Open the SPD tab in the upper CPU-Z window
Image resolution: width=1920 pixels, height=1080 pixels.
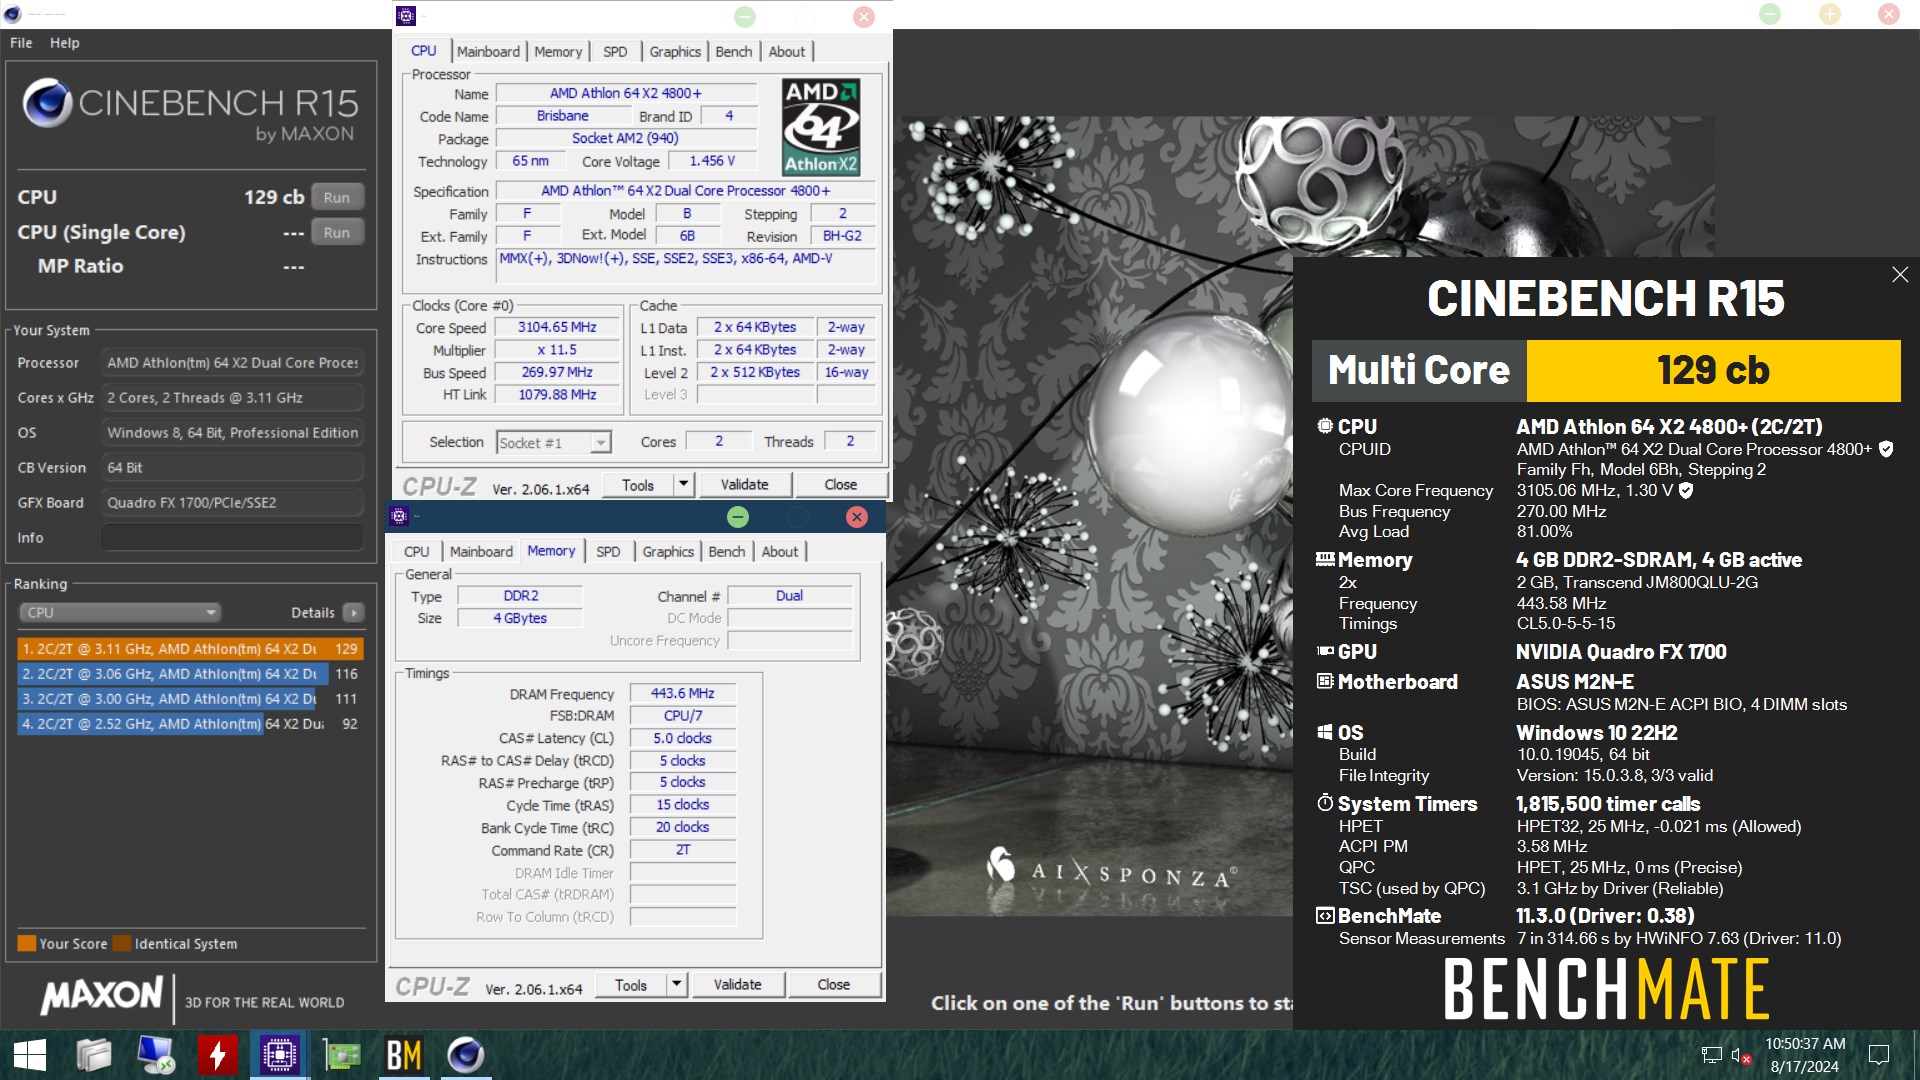coord(615,51)
